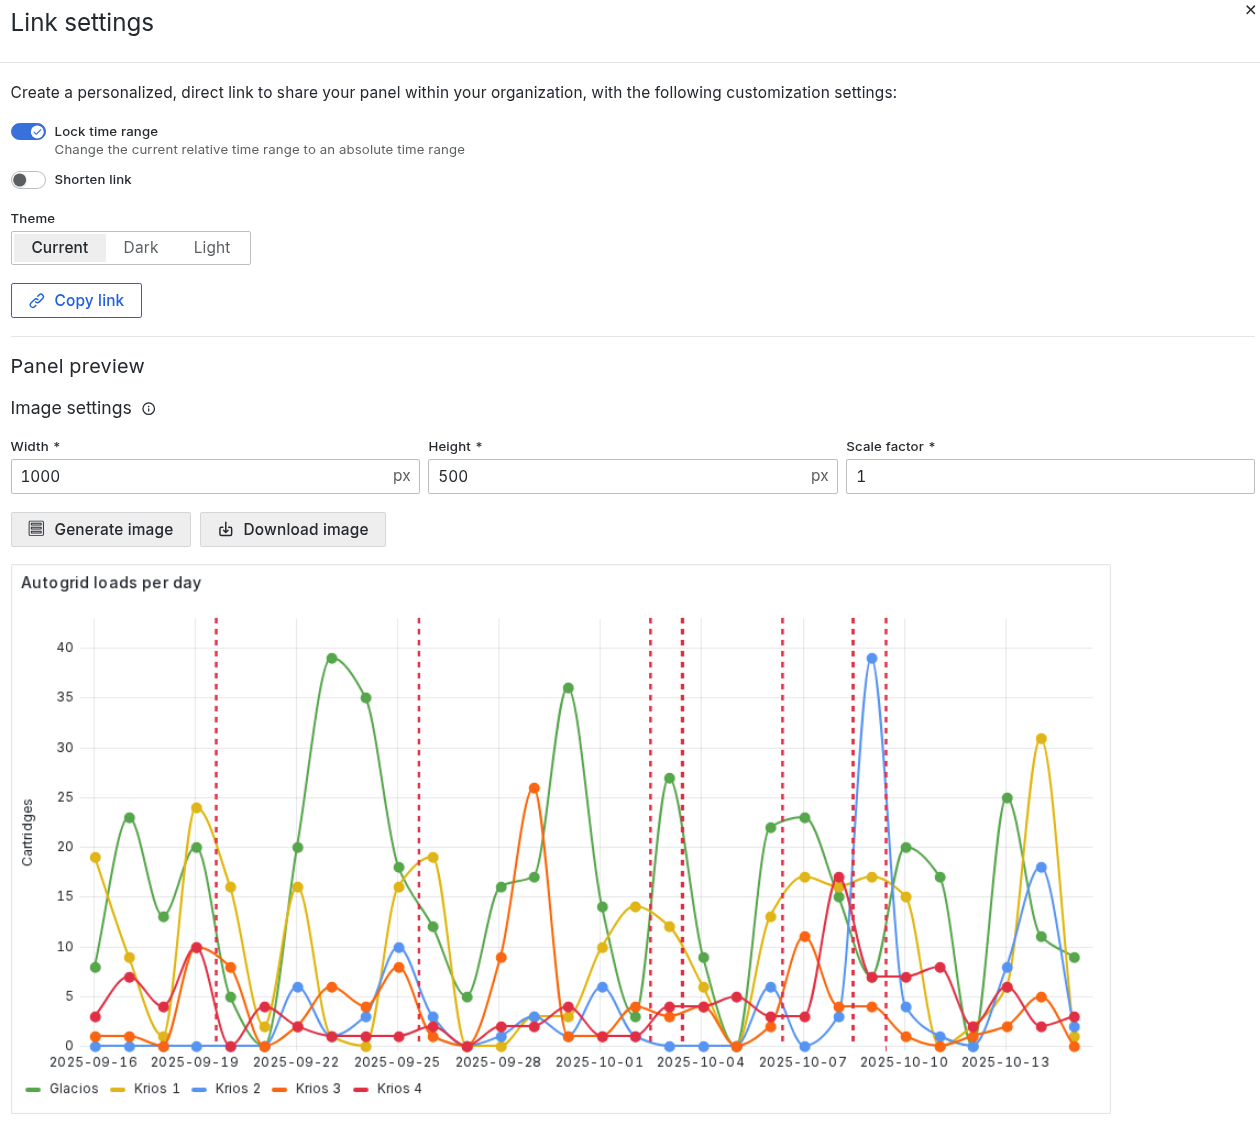1260x1126 pixels.
Task: Select the Light theme option
Action: click(212, 248)
